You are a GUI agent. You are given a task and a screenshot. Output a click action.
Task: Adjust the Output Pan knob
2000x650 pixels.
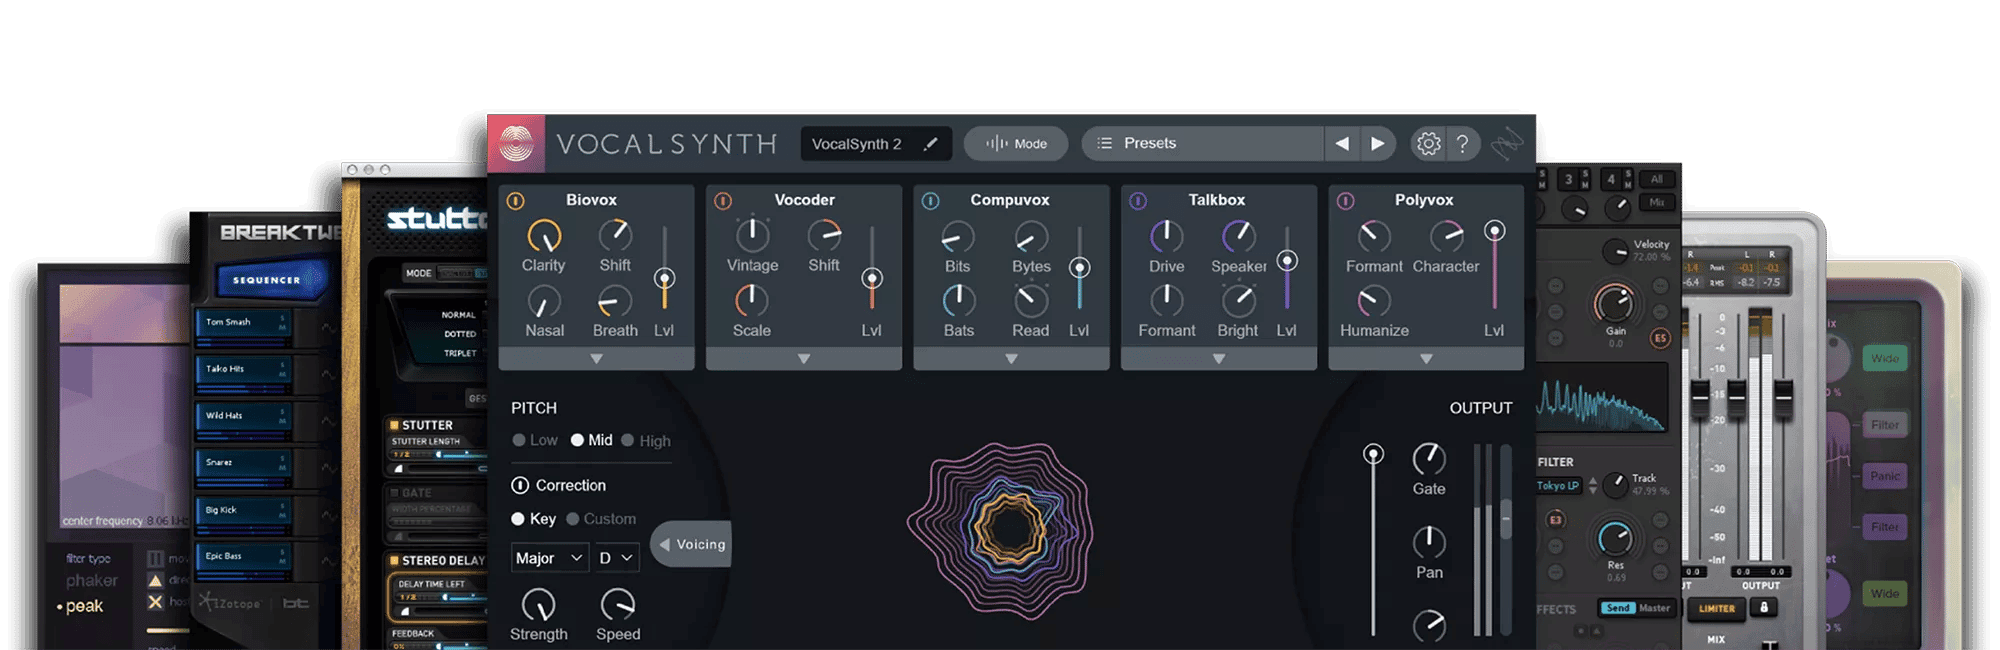pos(1429,543)
